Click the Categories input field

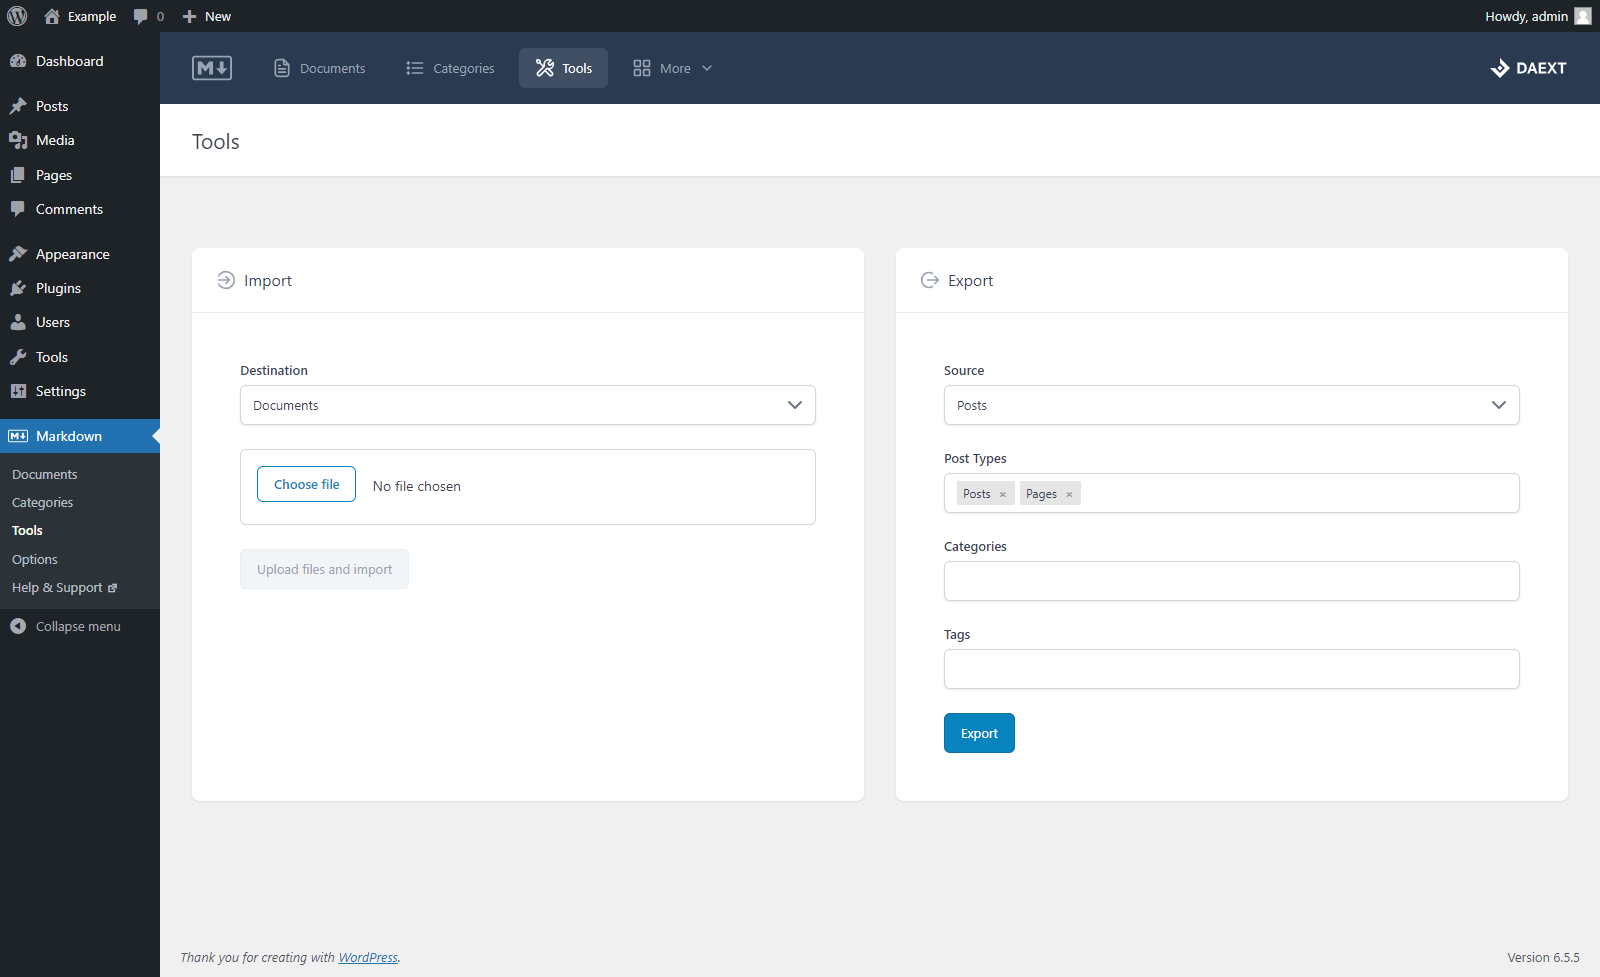pyautogui.click(x=1232, y=581)
